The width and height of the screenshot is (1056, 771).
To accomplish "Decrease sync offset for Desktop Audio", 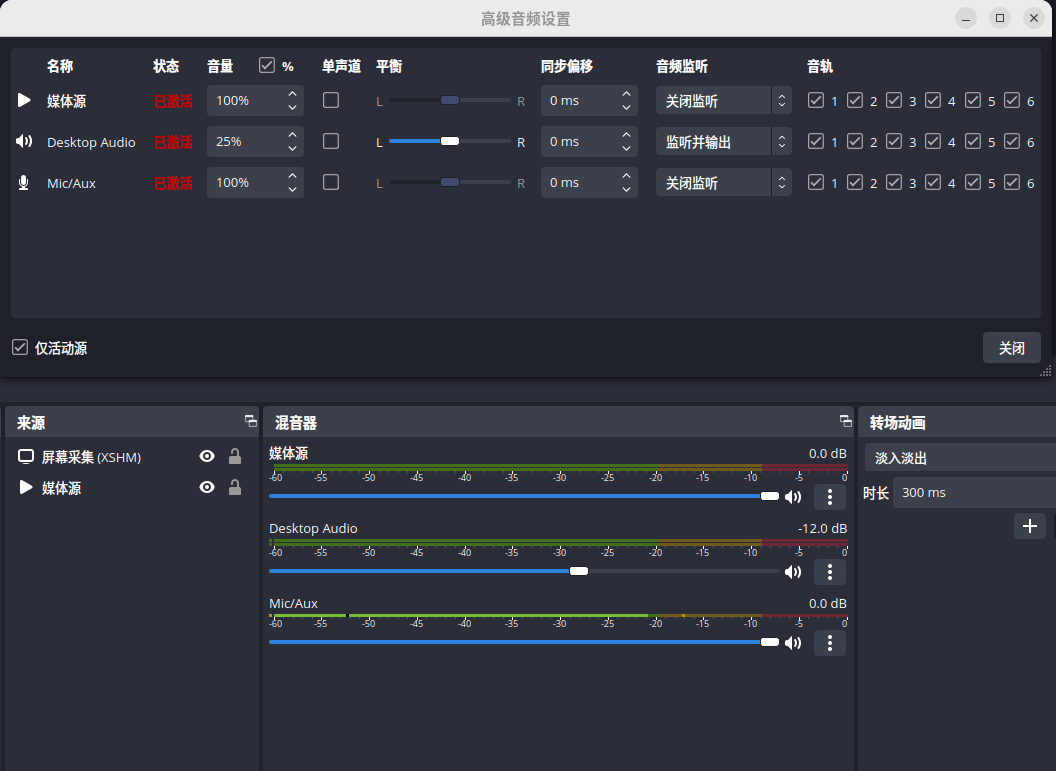I will 626,149.
